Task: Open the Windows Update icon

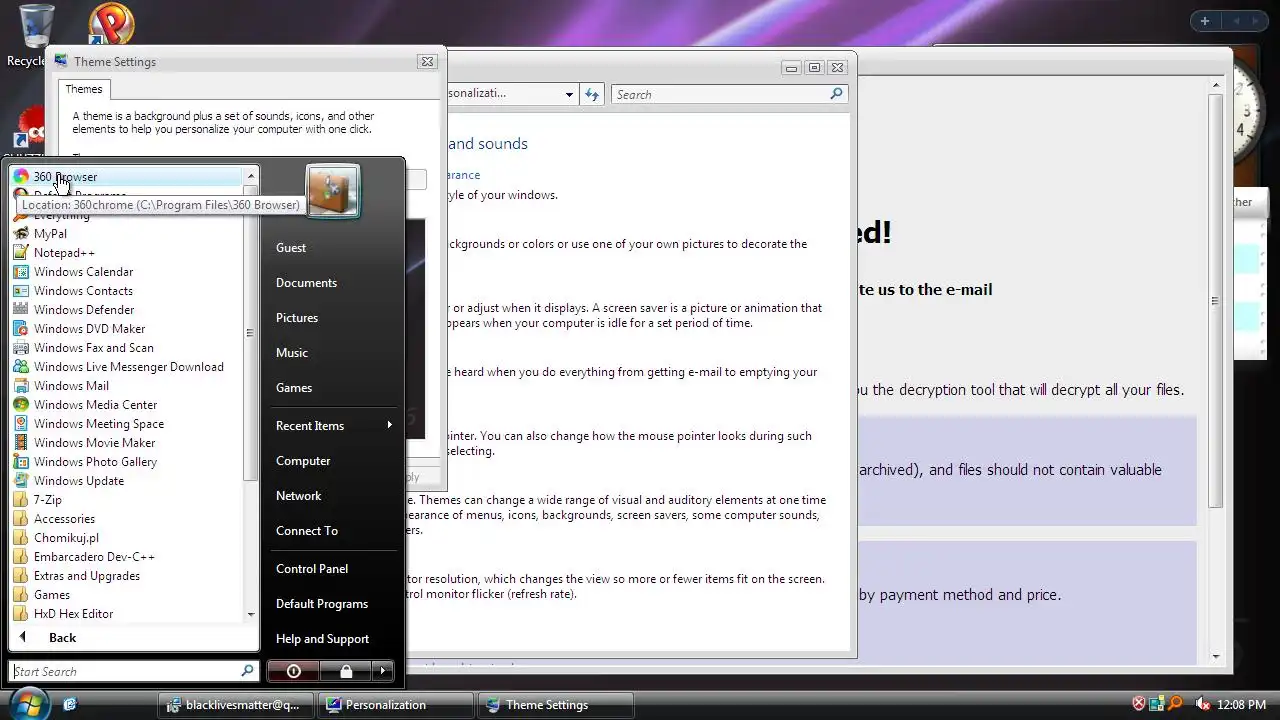Action: [21, 481]
